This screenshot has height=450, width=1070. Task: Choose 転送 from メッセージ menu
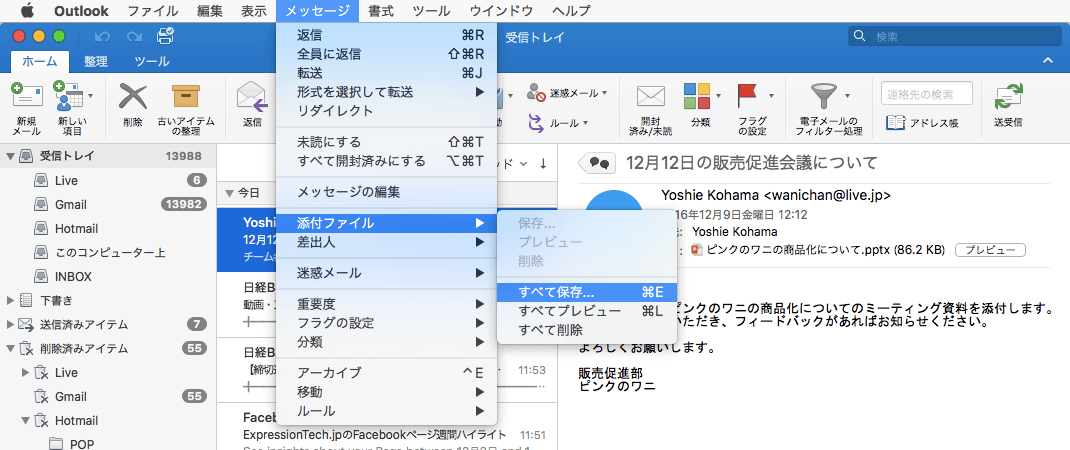click(386, 73)
